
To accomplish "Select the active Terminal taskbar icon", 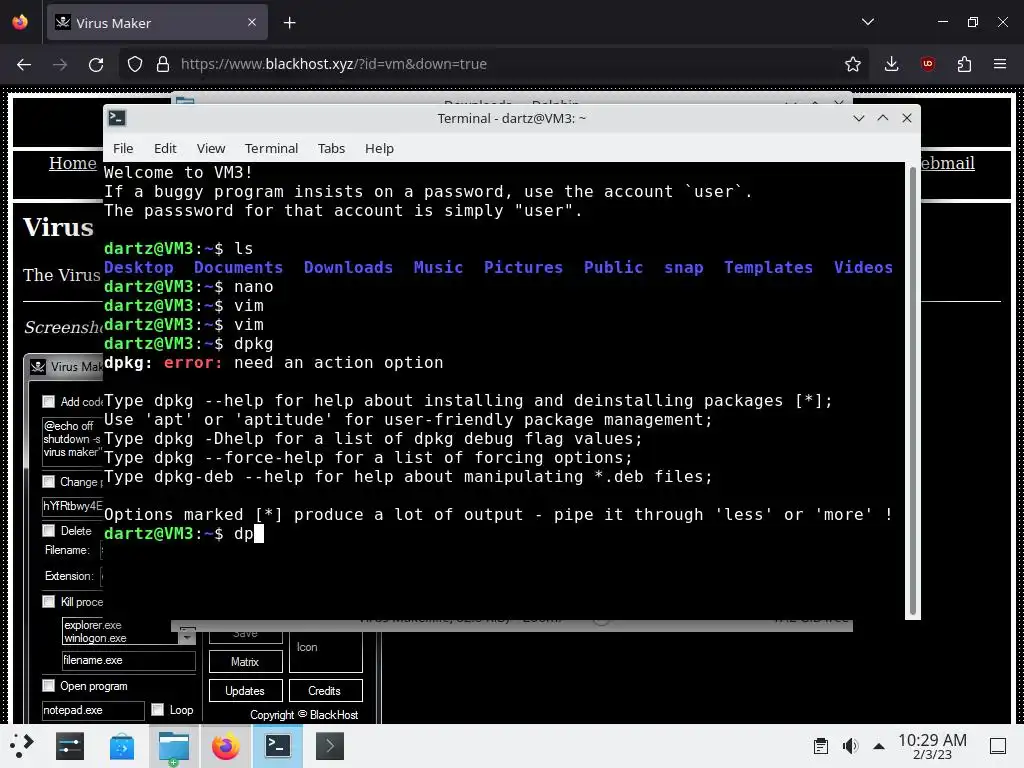I will (x=278, y=746).
